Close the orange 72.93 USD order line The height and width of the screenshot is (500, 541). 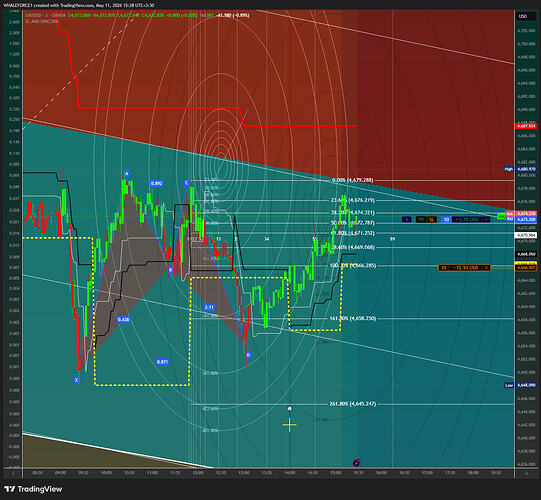tap(486, 268)
